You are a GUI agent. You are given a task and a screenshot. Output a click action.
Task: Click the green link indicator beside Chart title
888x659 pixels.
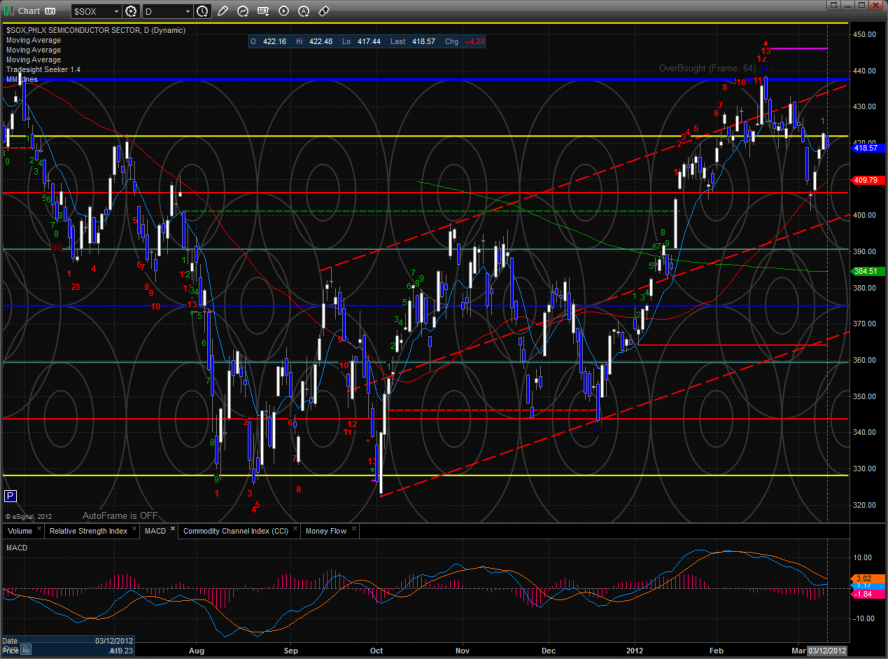pos(9,11)
